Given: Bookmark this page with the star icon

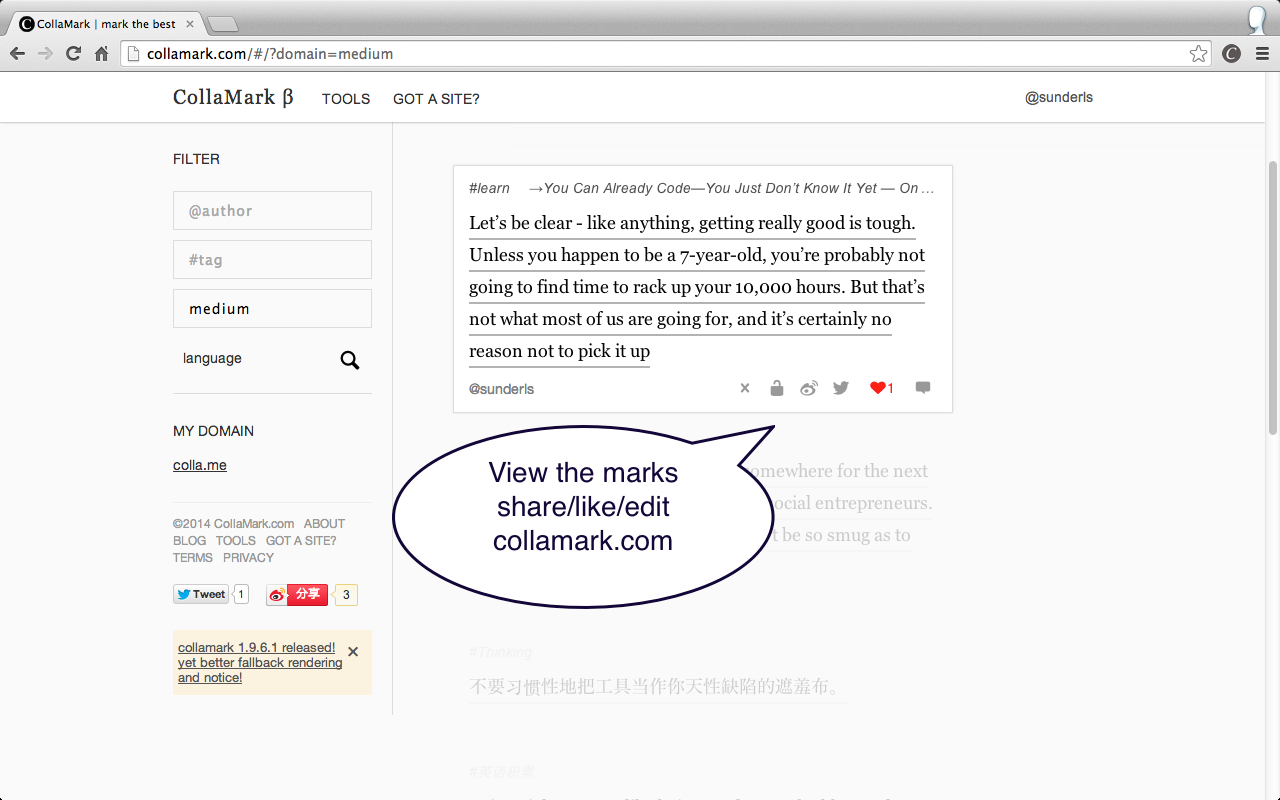Looking at the screenshot, I should (x=1198, y=54).
